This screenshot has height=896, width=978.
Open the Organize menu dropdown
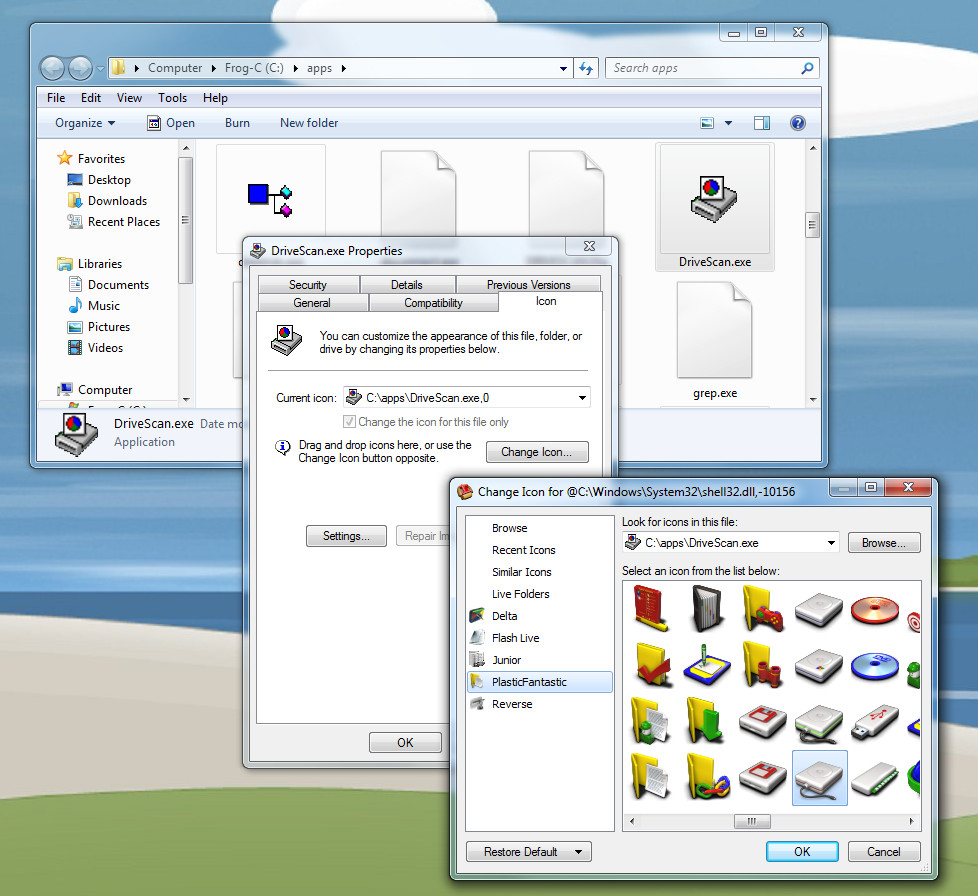pyautogui.click(x=85, y=123)
